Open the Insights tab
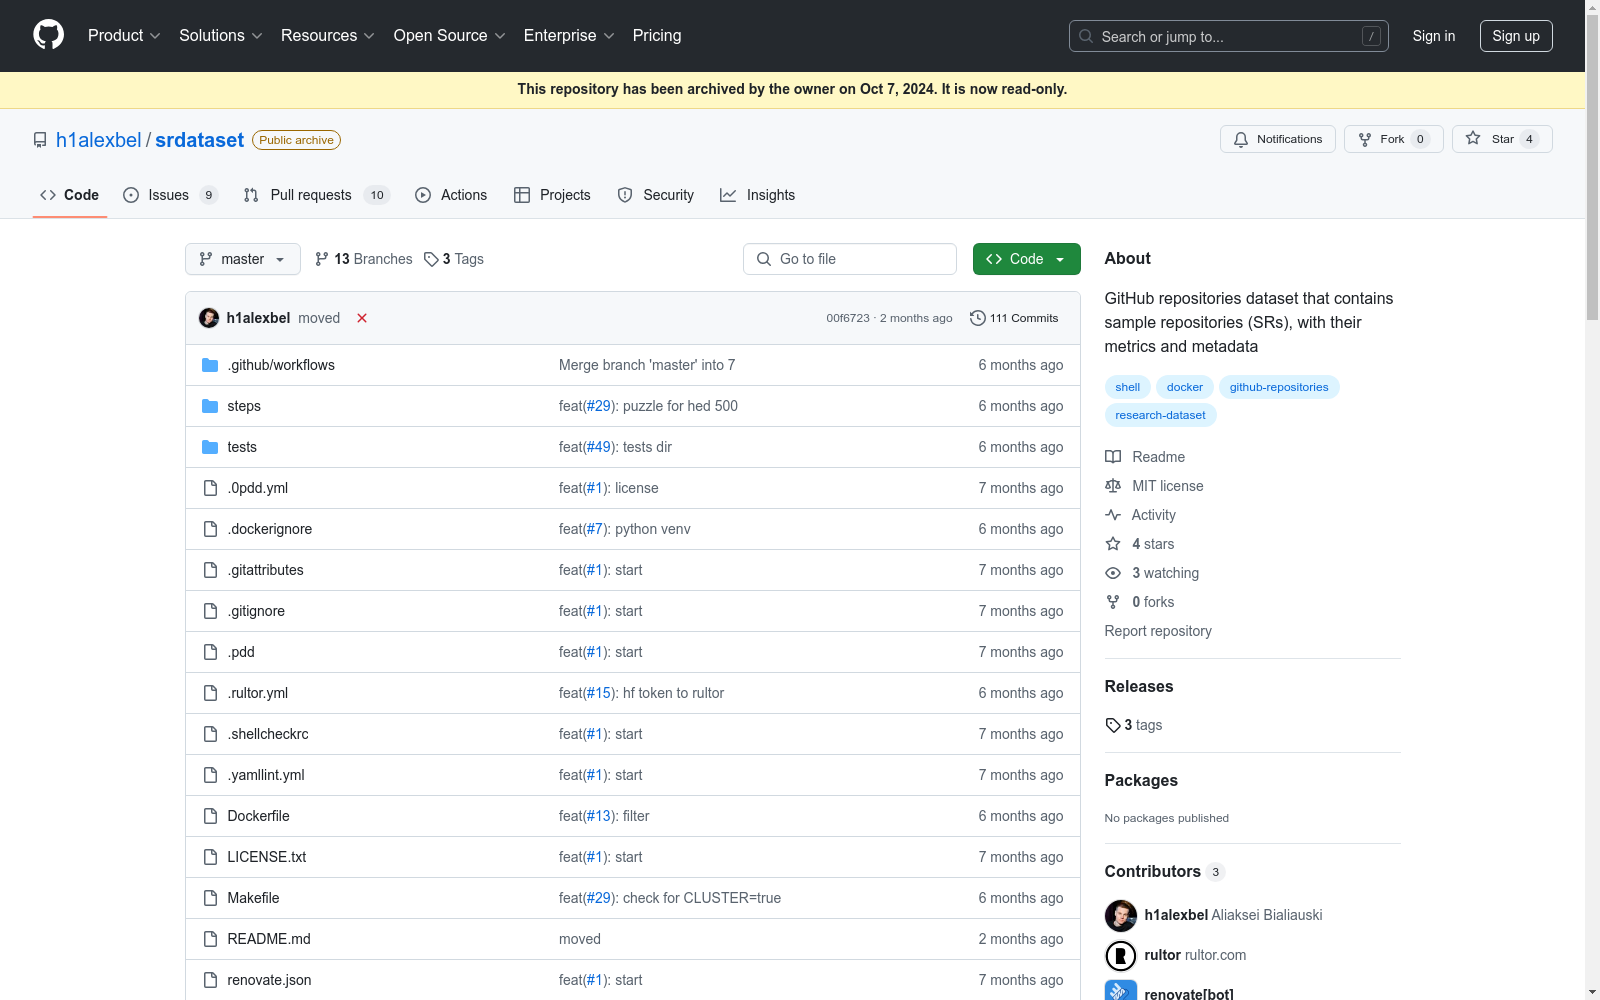Image resolution: width=1600 pixels, height=1000 pixels. tap(758, 195)
